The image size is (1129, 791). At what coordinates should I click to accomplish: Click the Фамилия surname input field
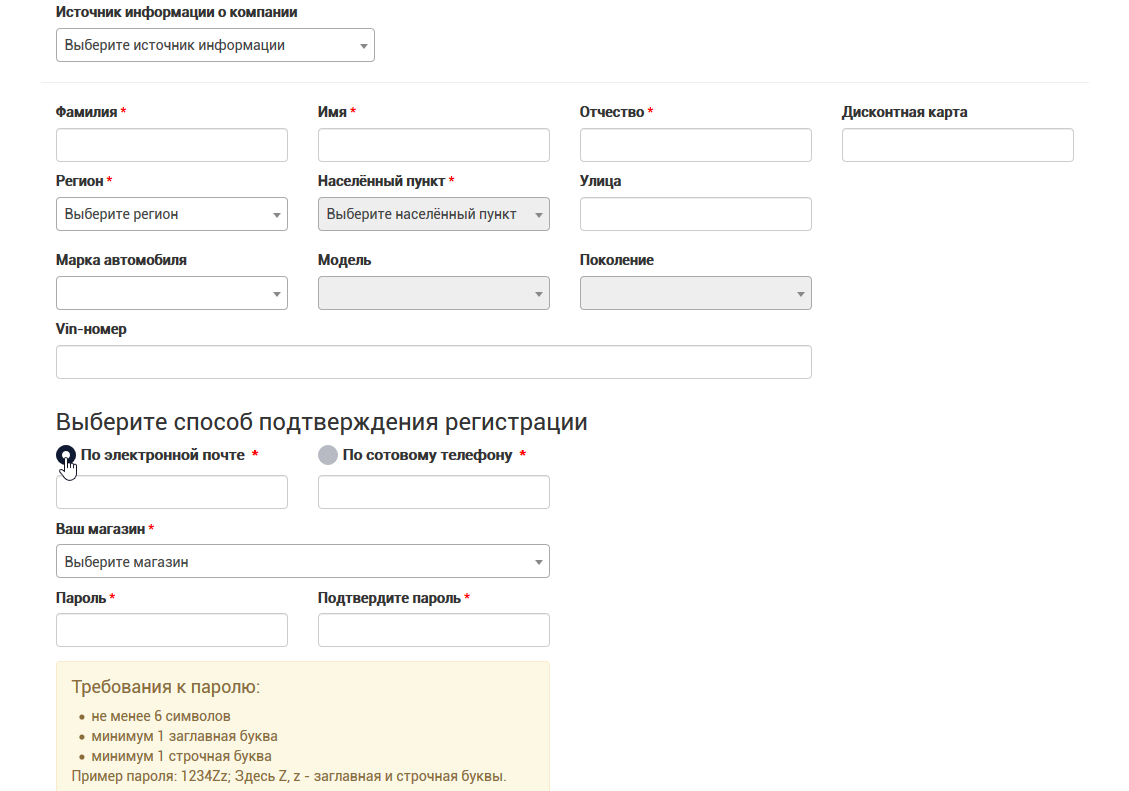pos(172,145)
